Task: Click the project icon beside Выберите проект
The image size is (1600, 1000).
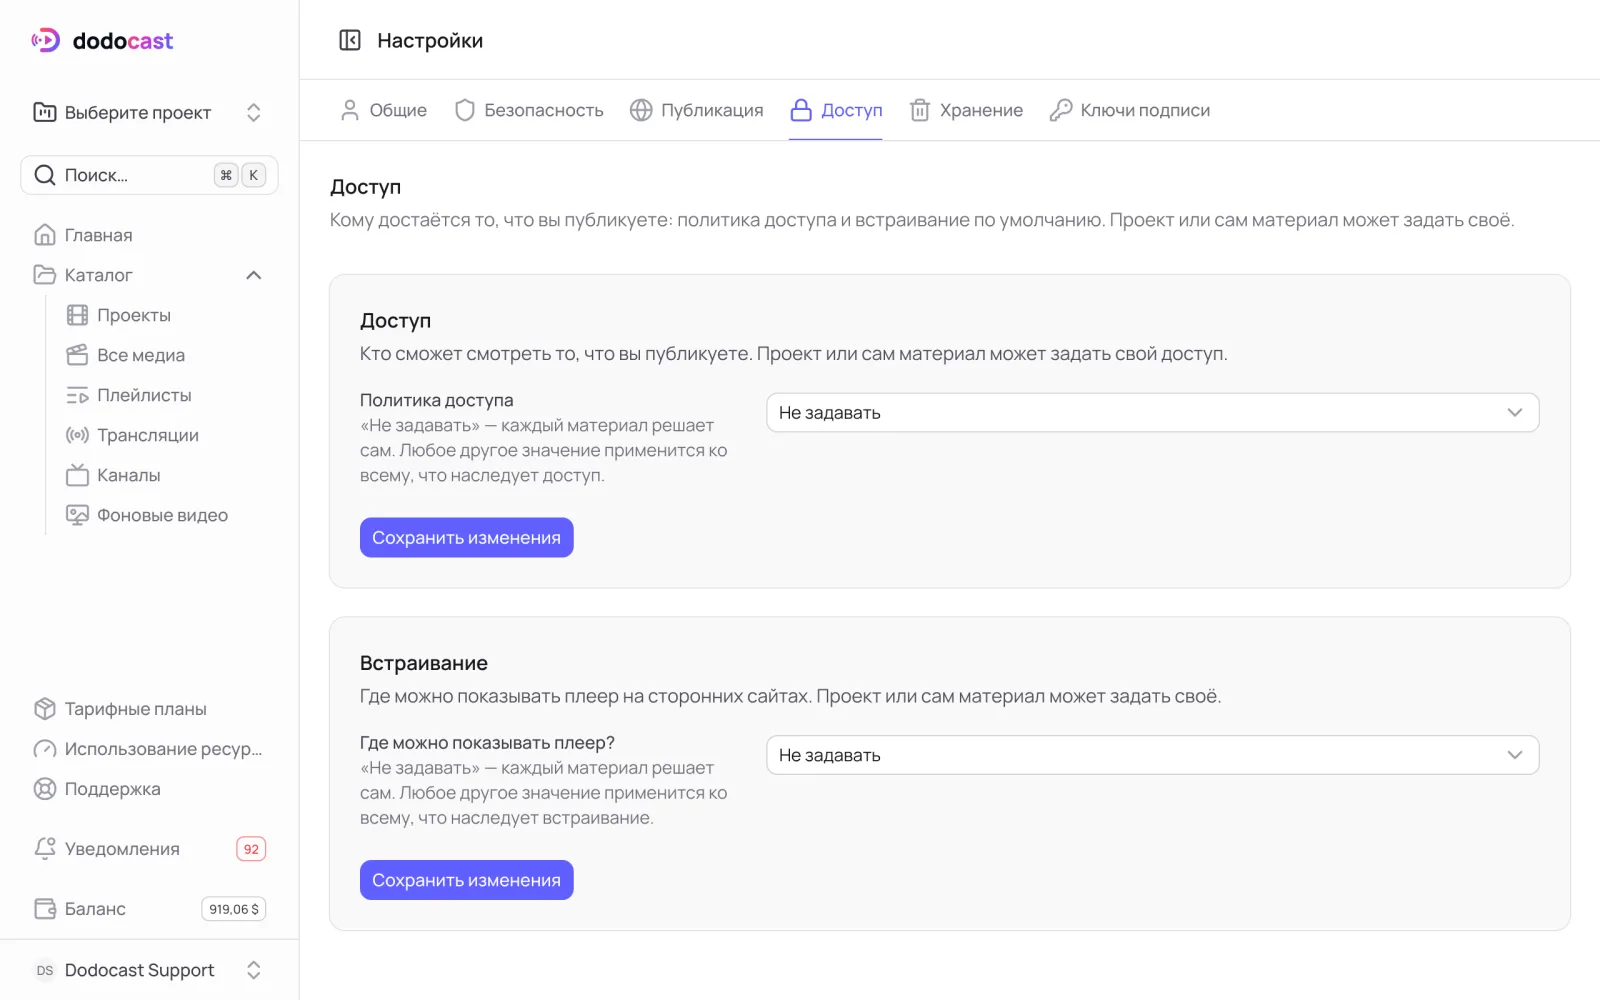Action: [45, 112]
